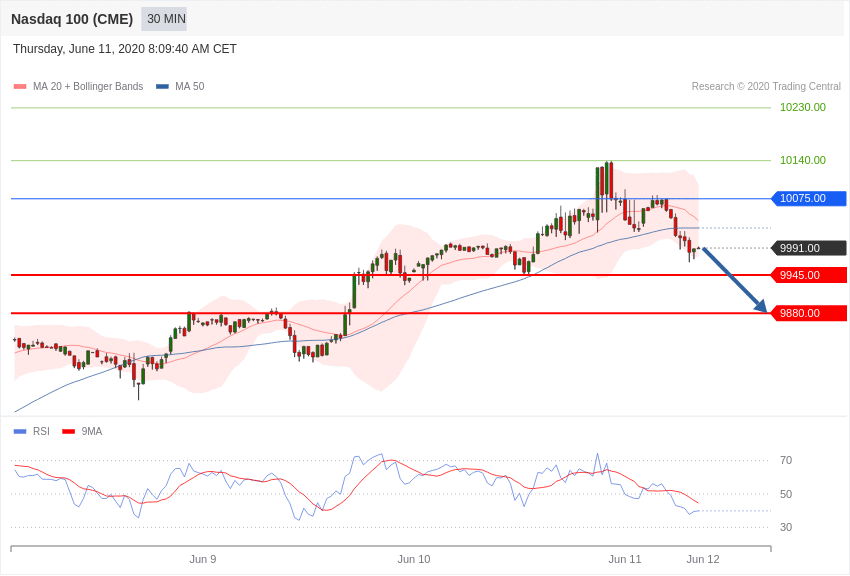Open the Research © 2020 Trading Central credit
Image resolution: width=850 pixels, height=576 pixels.
766,87
